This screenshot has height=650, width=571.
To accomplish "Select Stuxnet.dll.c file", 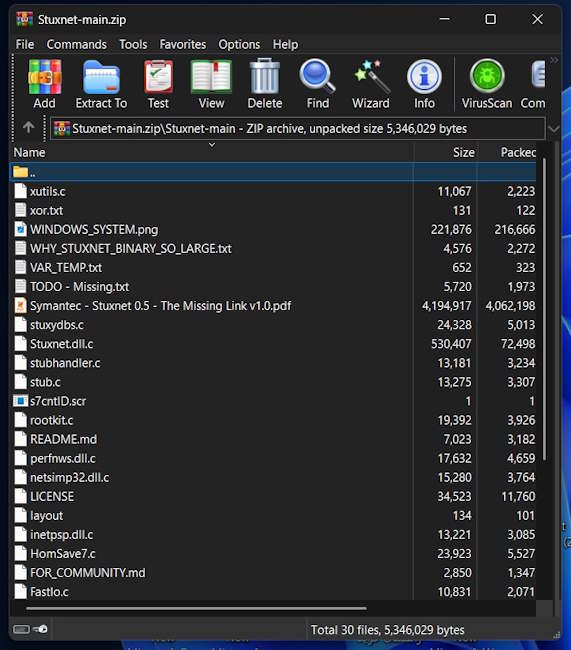I will [x=61, y=344].
